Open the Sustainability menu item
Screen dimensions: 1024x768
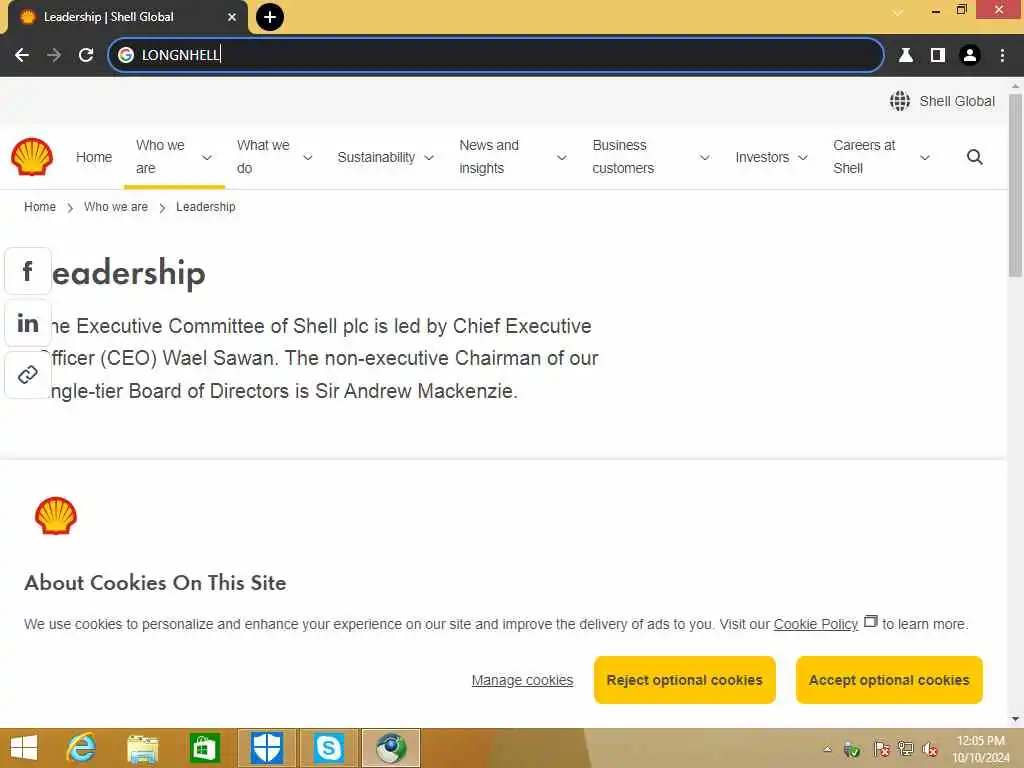(376, 157)
